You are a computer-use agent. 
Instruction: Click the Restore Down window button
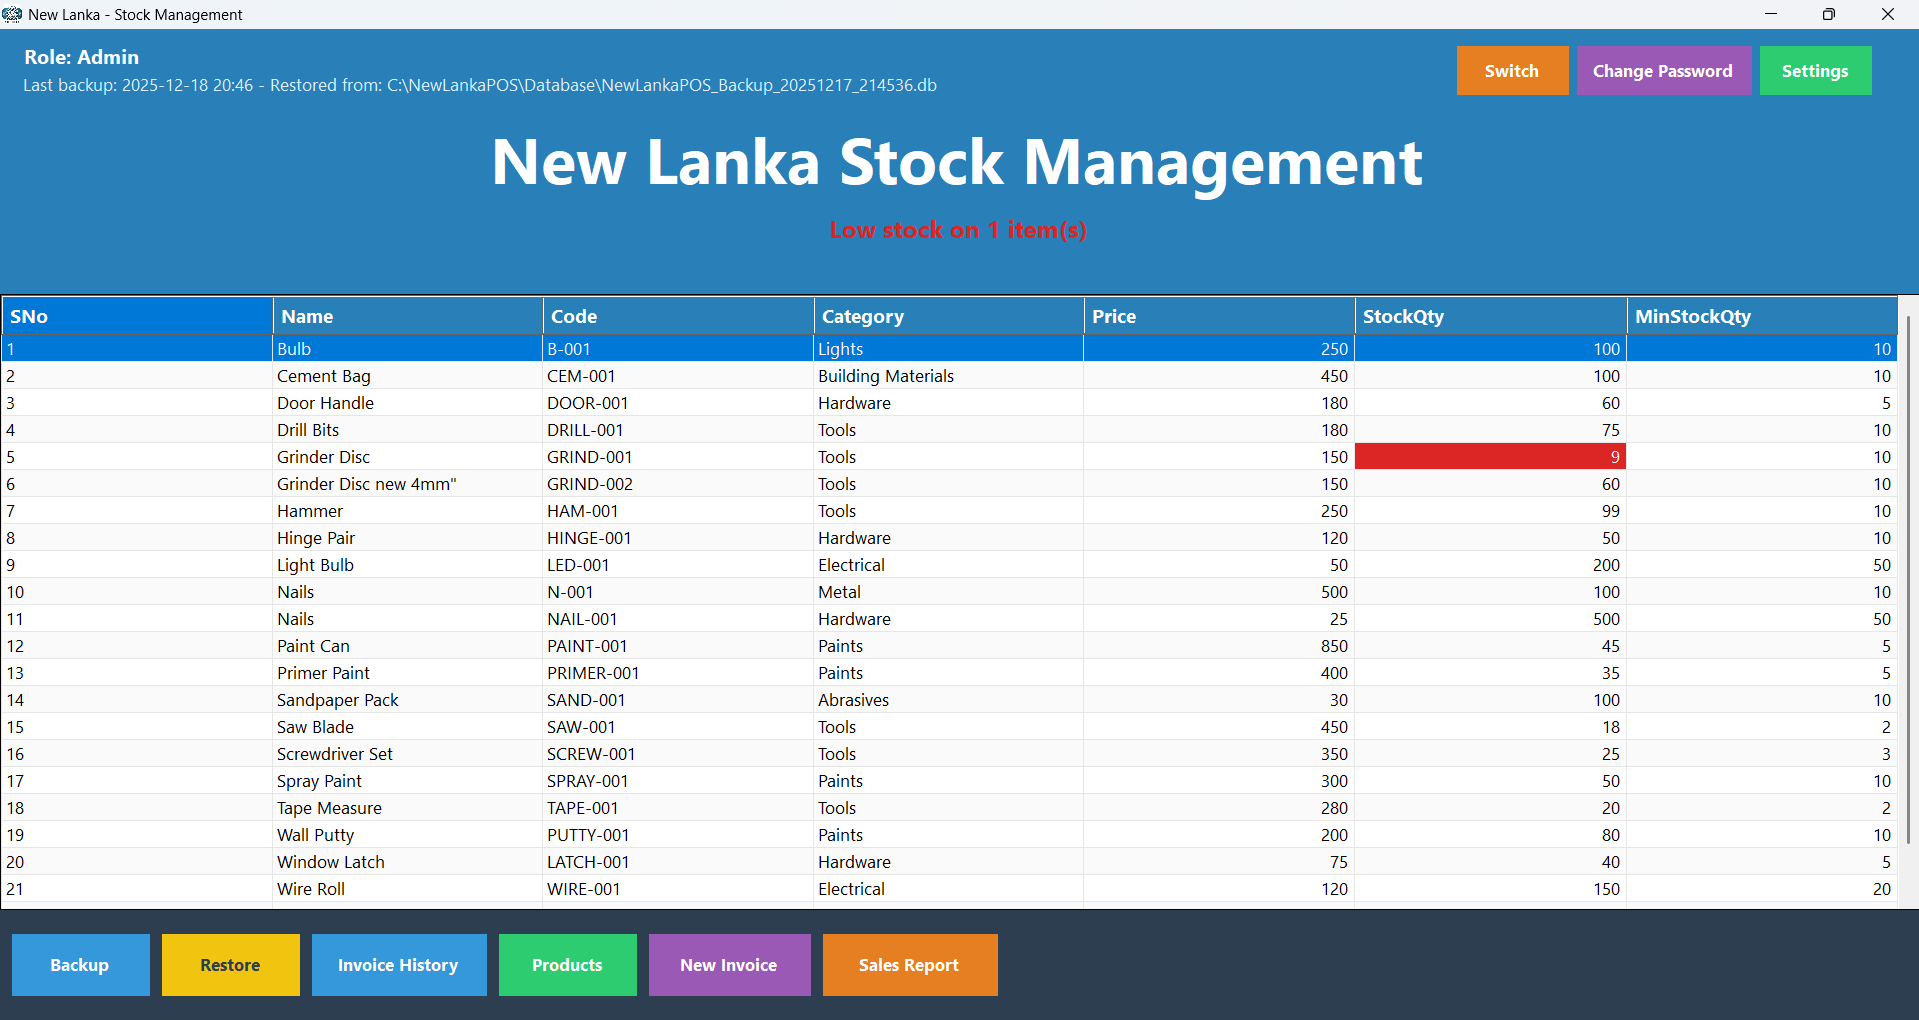pos(1829,14)
